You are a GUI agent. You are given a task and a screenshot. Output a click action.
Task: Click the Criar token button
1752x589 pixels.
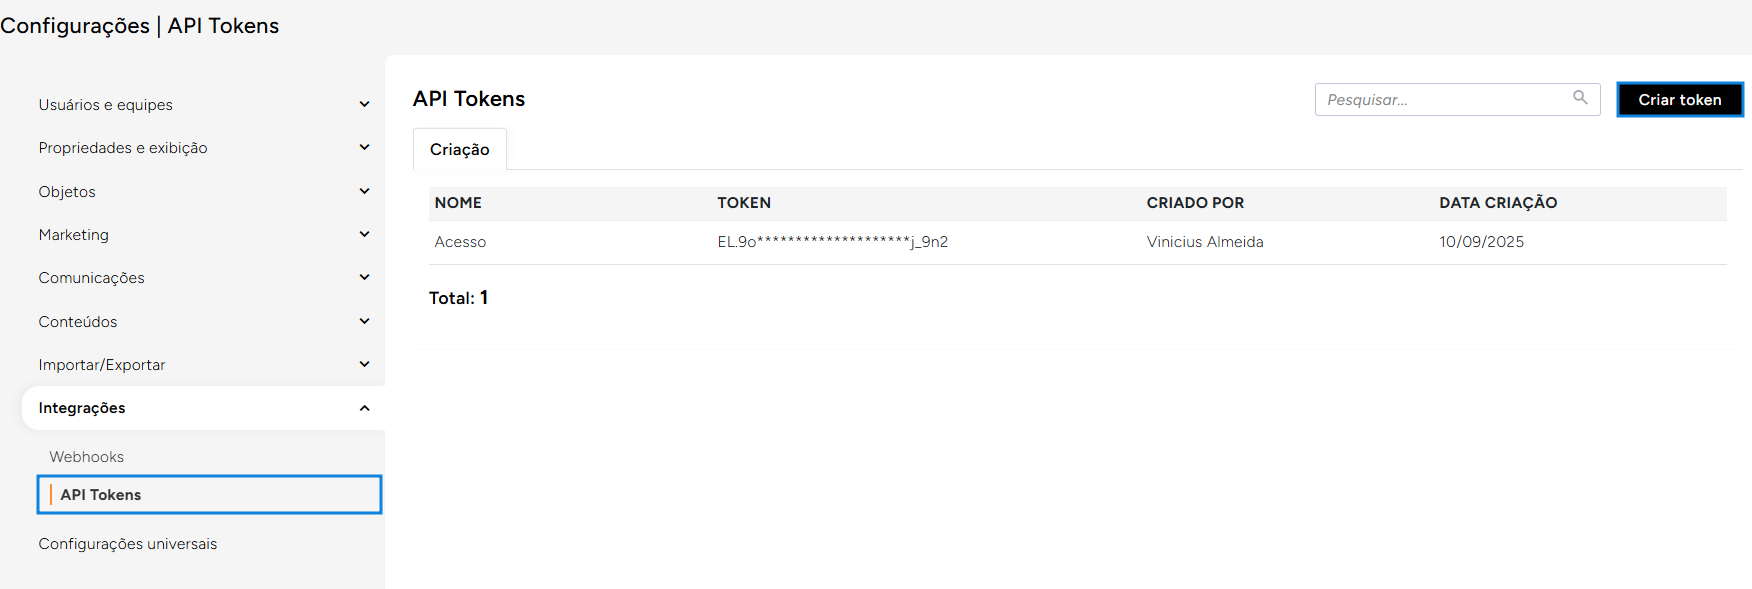(x=1679, y=100)
